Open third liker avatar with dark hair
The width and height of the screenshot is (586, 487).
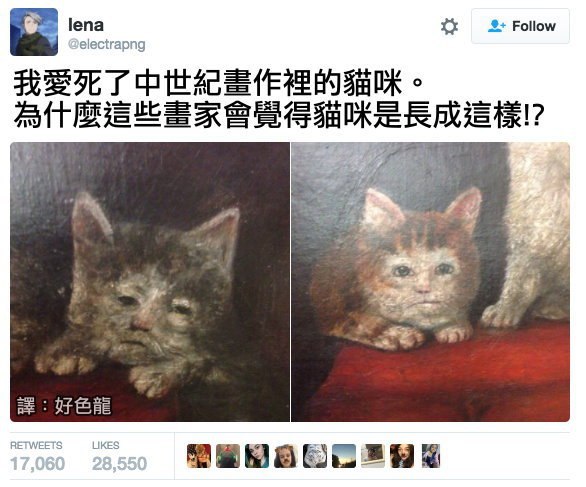pos(257,456)
